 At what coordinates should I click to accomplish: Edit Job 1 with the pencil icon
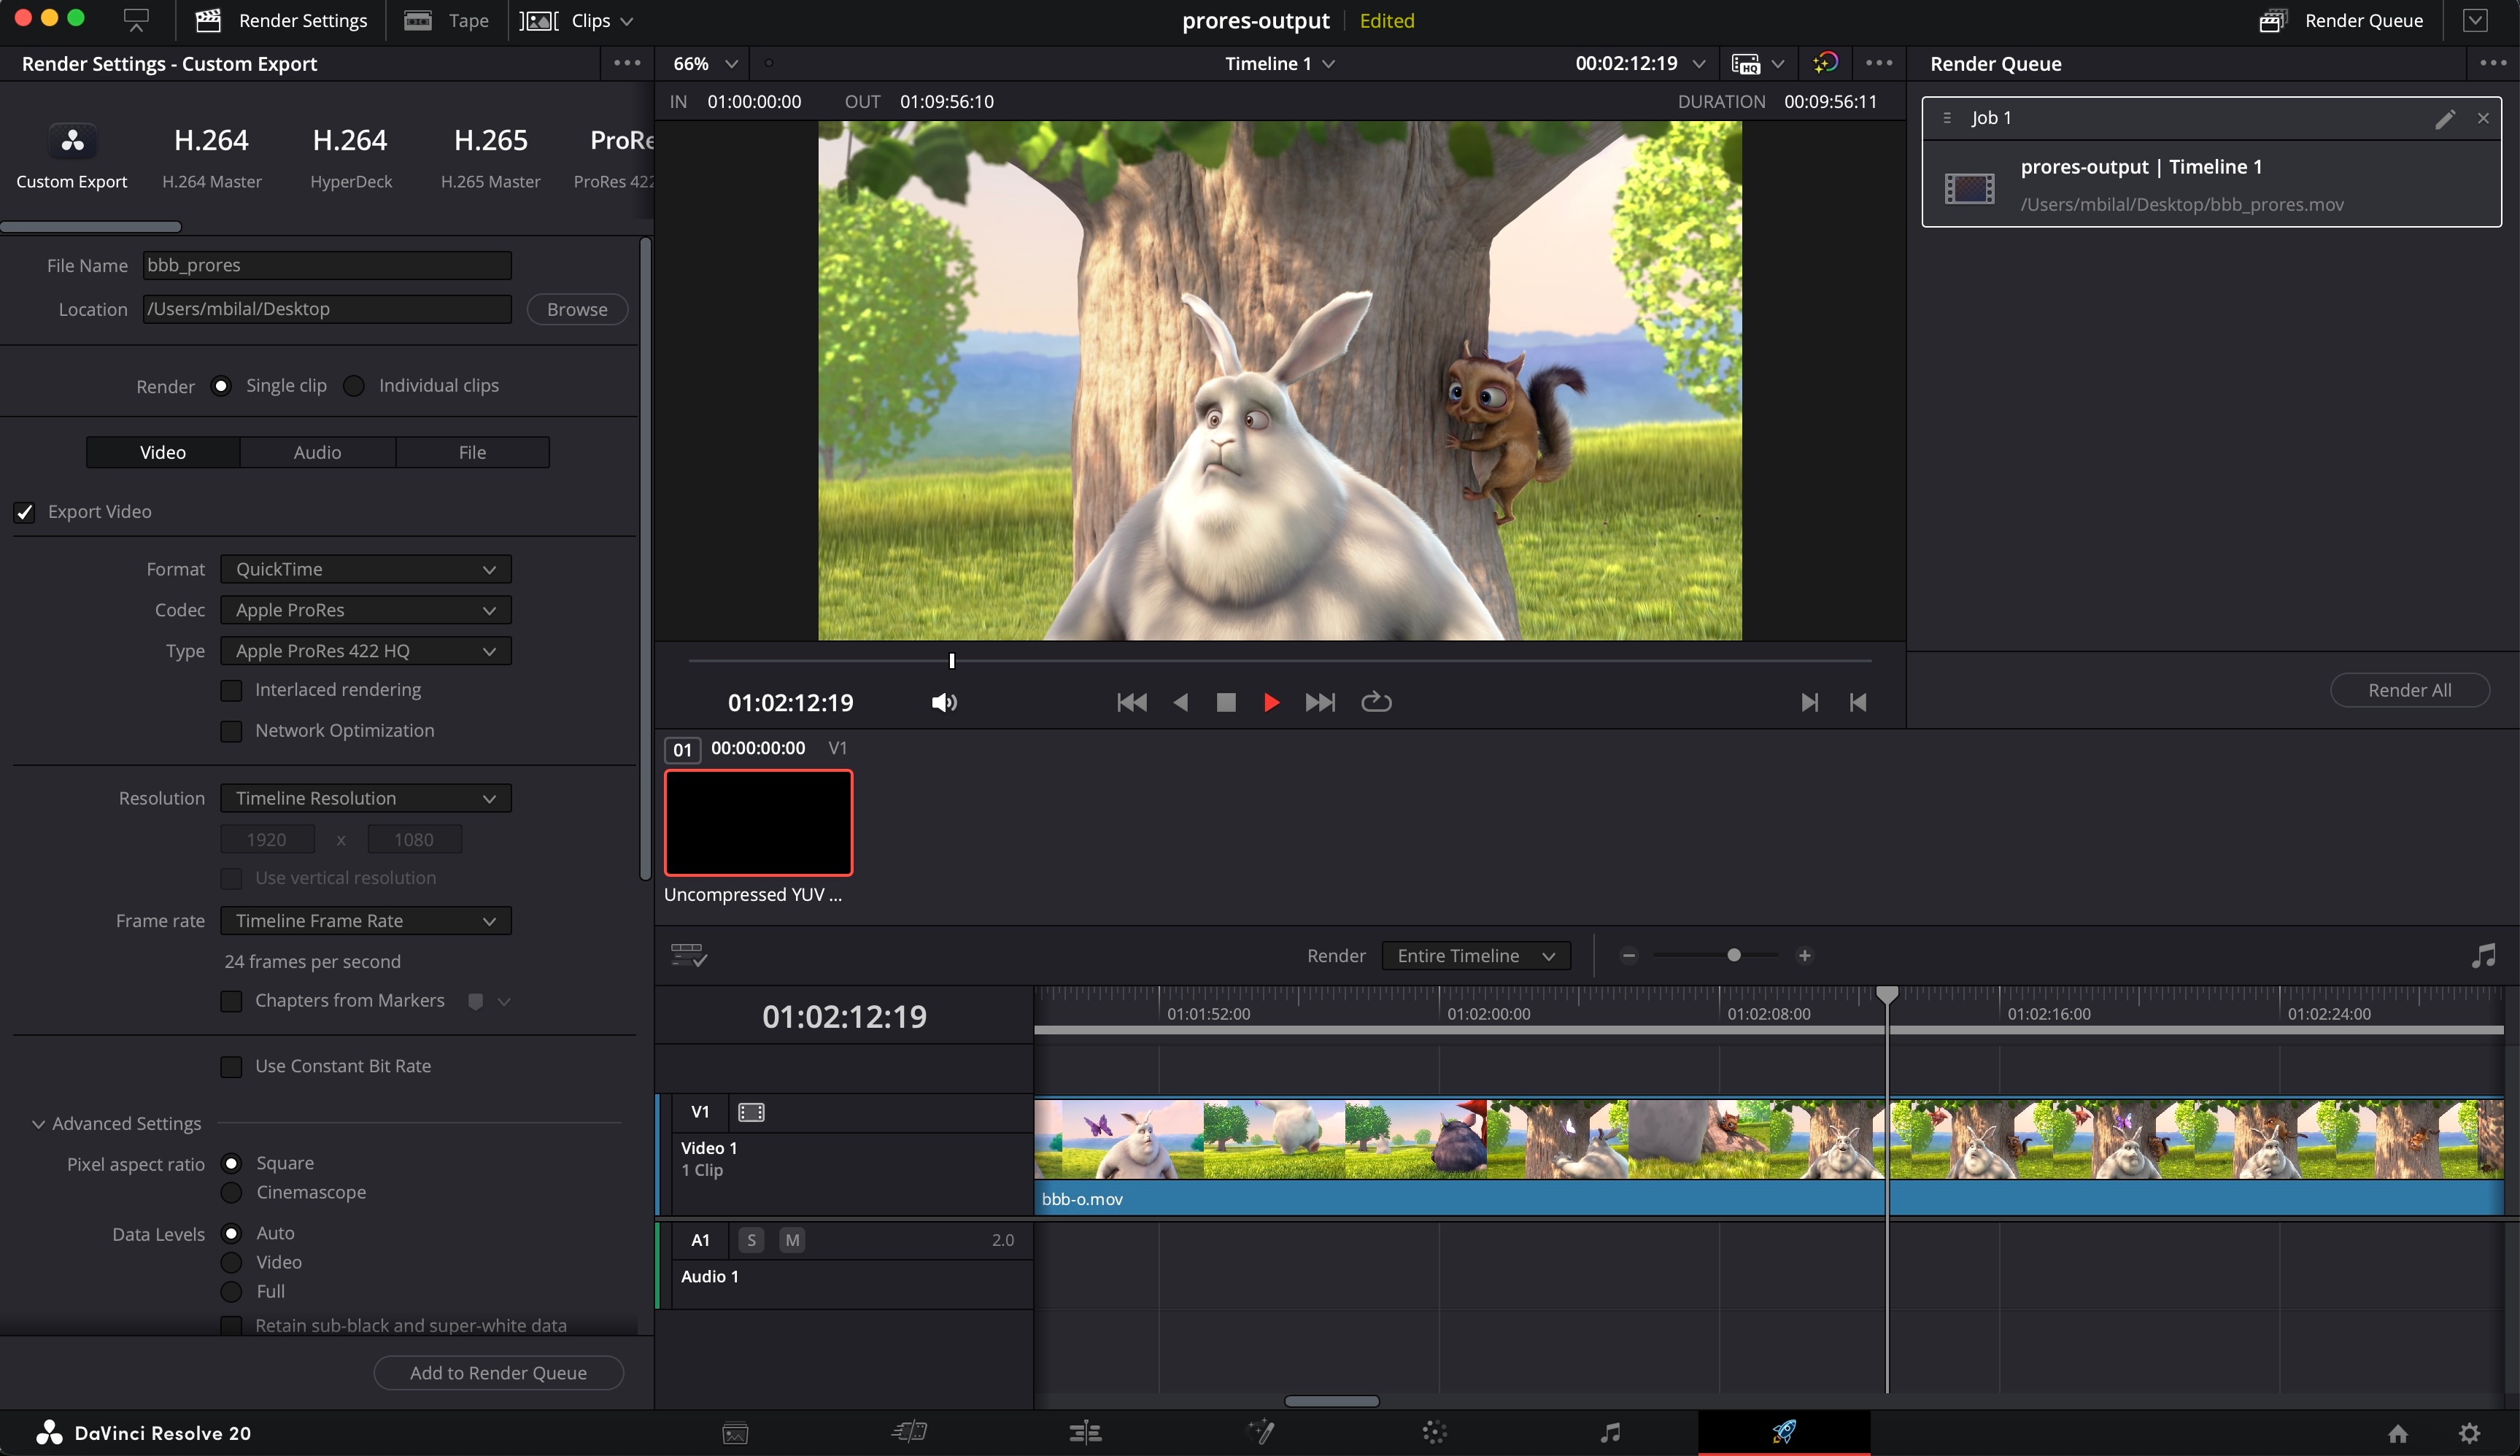point(2444,119)
